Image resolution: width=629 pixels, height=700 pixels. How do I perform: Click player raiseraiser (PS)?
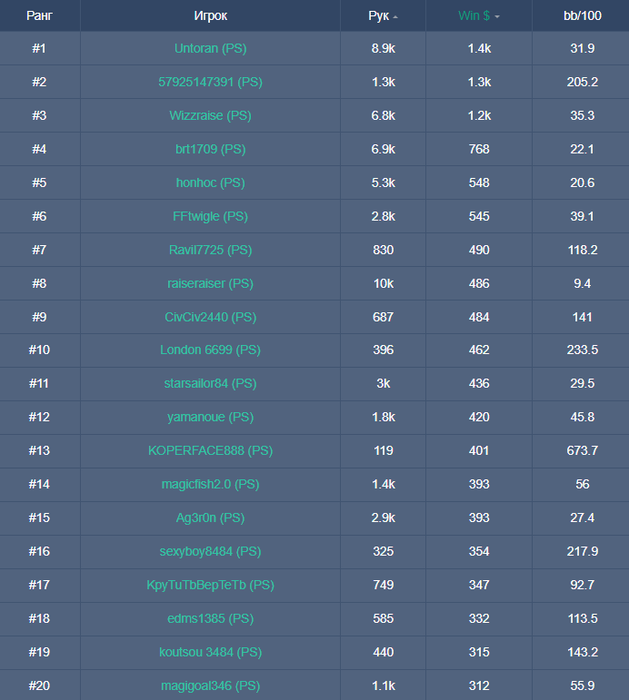tap(210, 283)
